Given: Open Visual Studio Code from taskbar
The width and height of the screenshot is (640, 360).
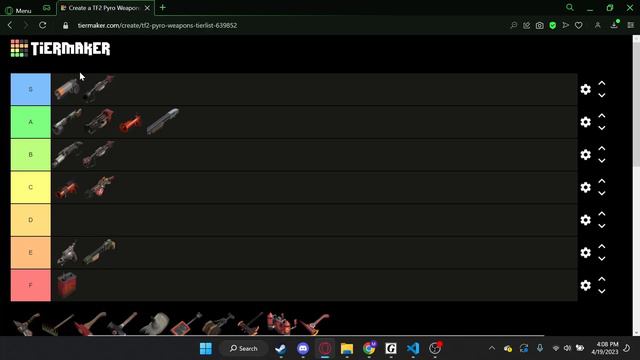Looking at the screenshot, I should (413, 349).
